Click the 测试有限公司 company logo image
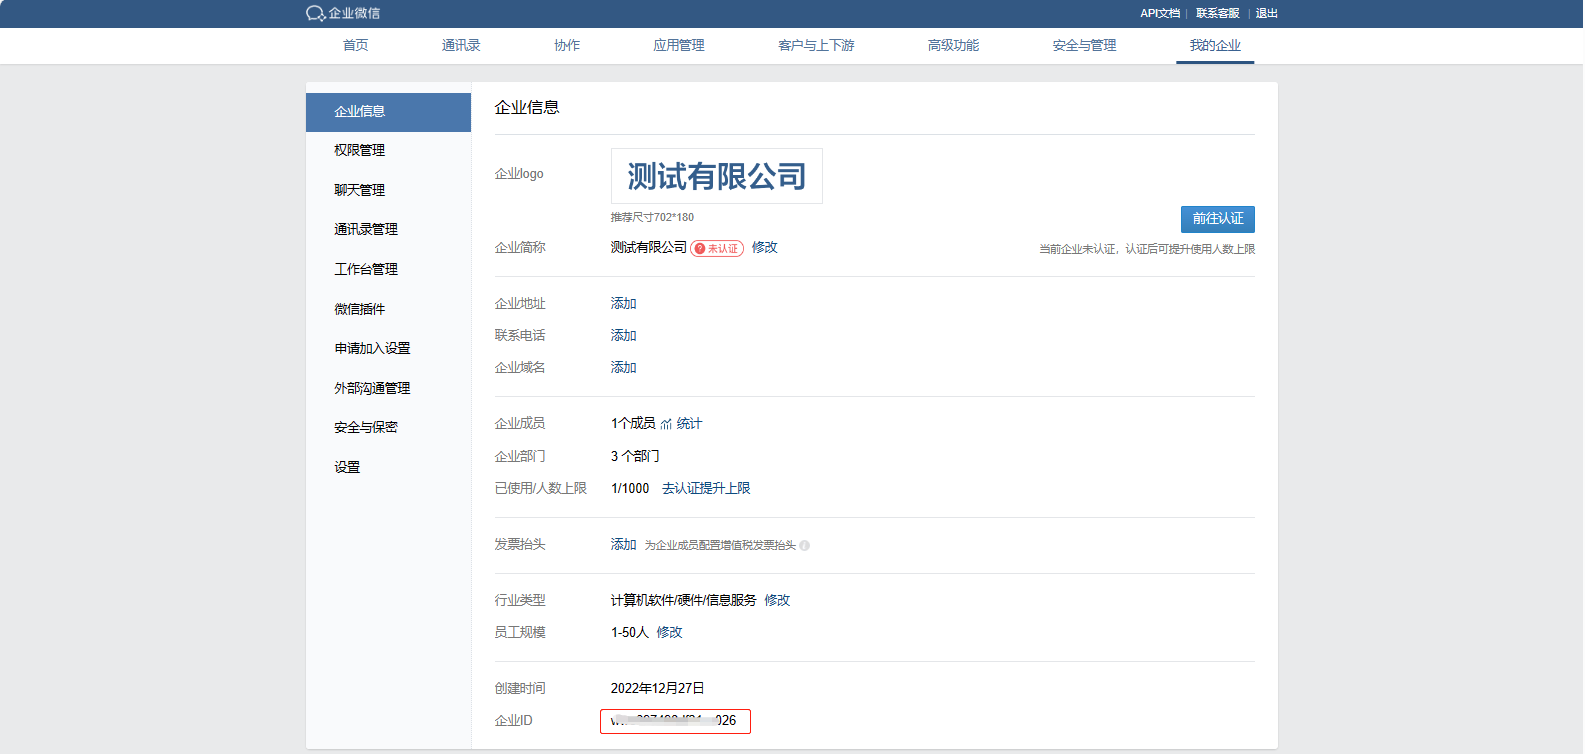1585x754 pixels. [x=716, y=176]
